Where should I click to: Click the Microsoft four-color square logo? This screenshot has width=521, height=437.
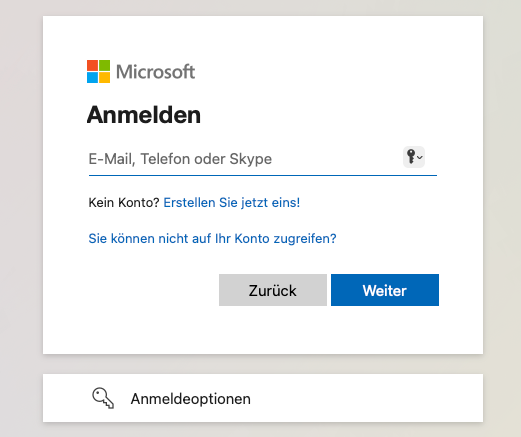point(98,71)
